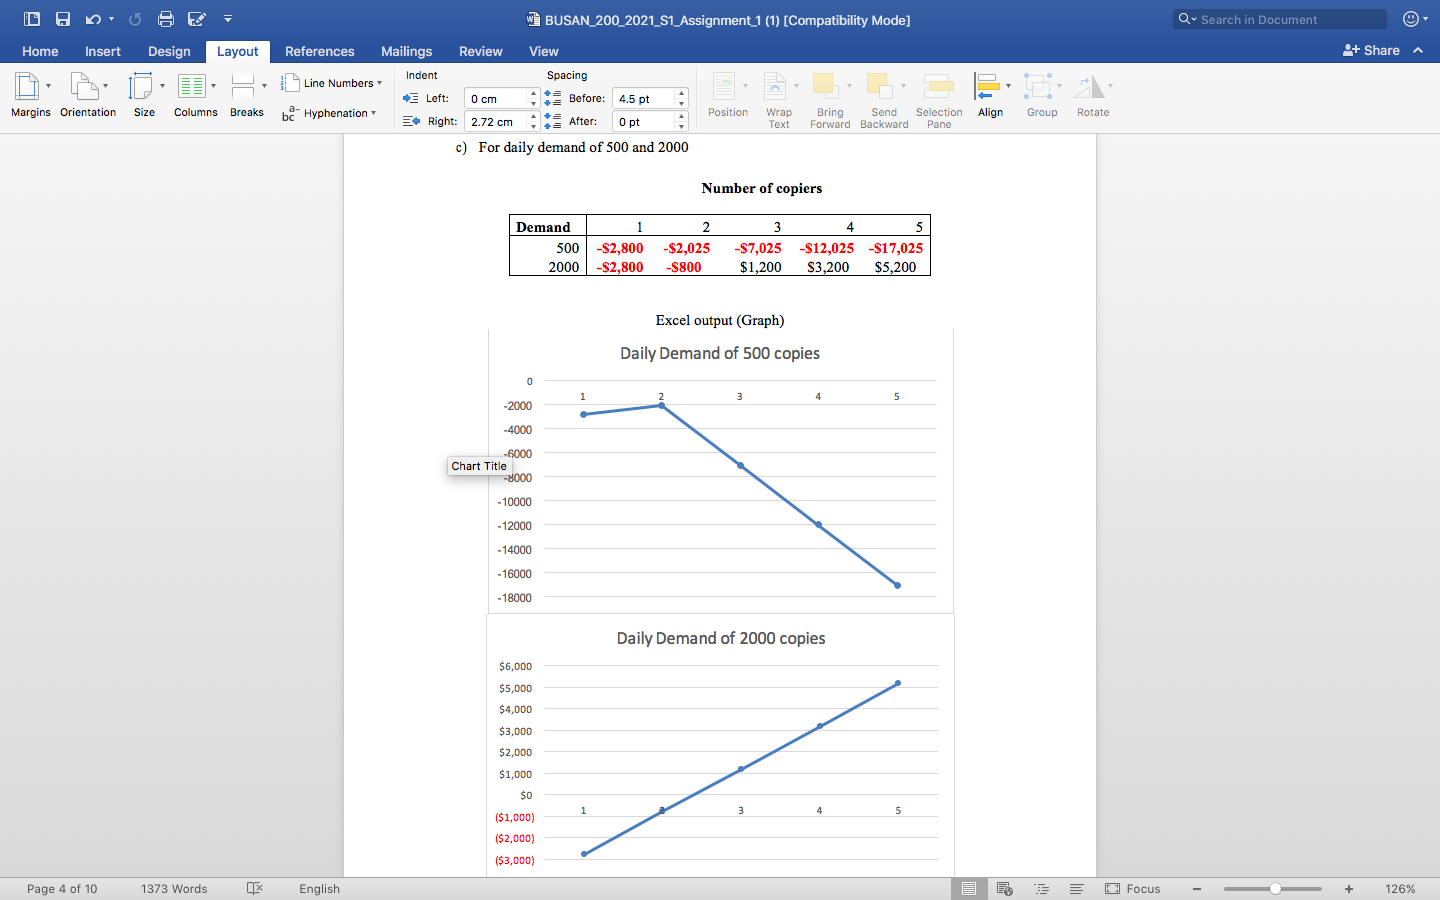Screen dimensions: 1440x900
Task: Click the Search in Document field
Action: click(1280, 19)
